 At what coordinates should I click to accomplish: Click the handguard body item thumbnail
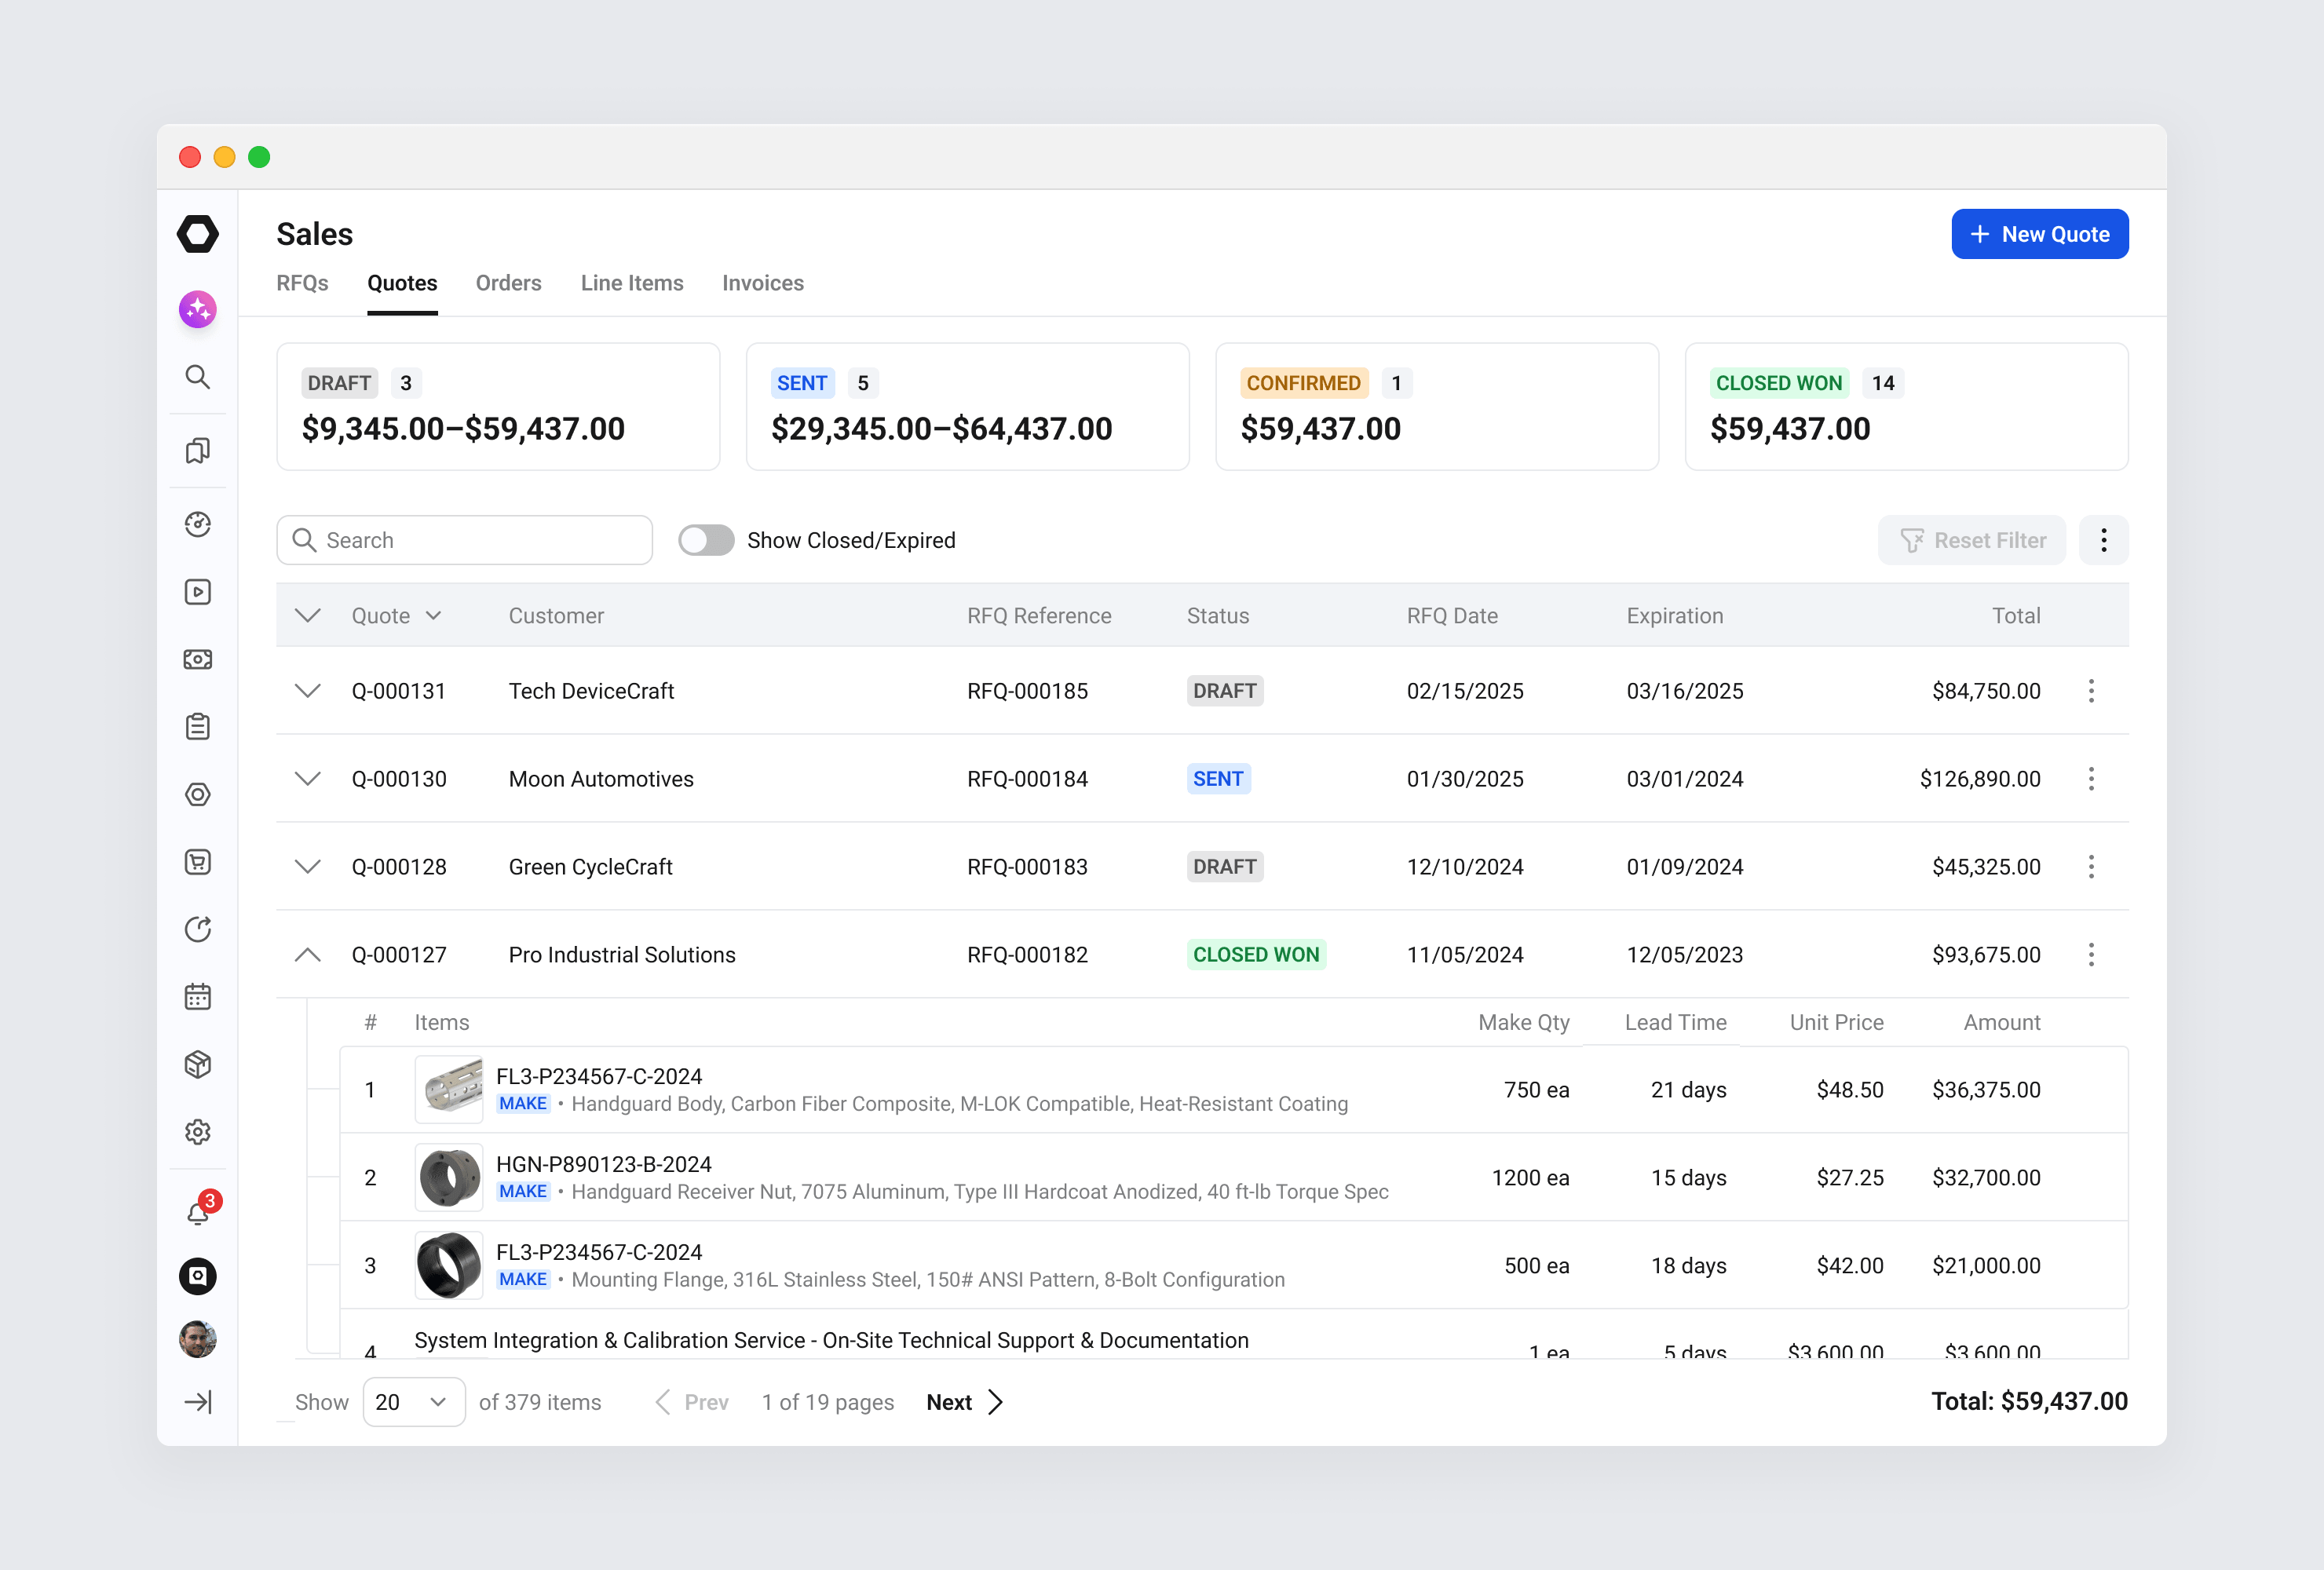click(448, 1089)
